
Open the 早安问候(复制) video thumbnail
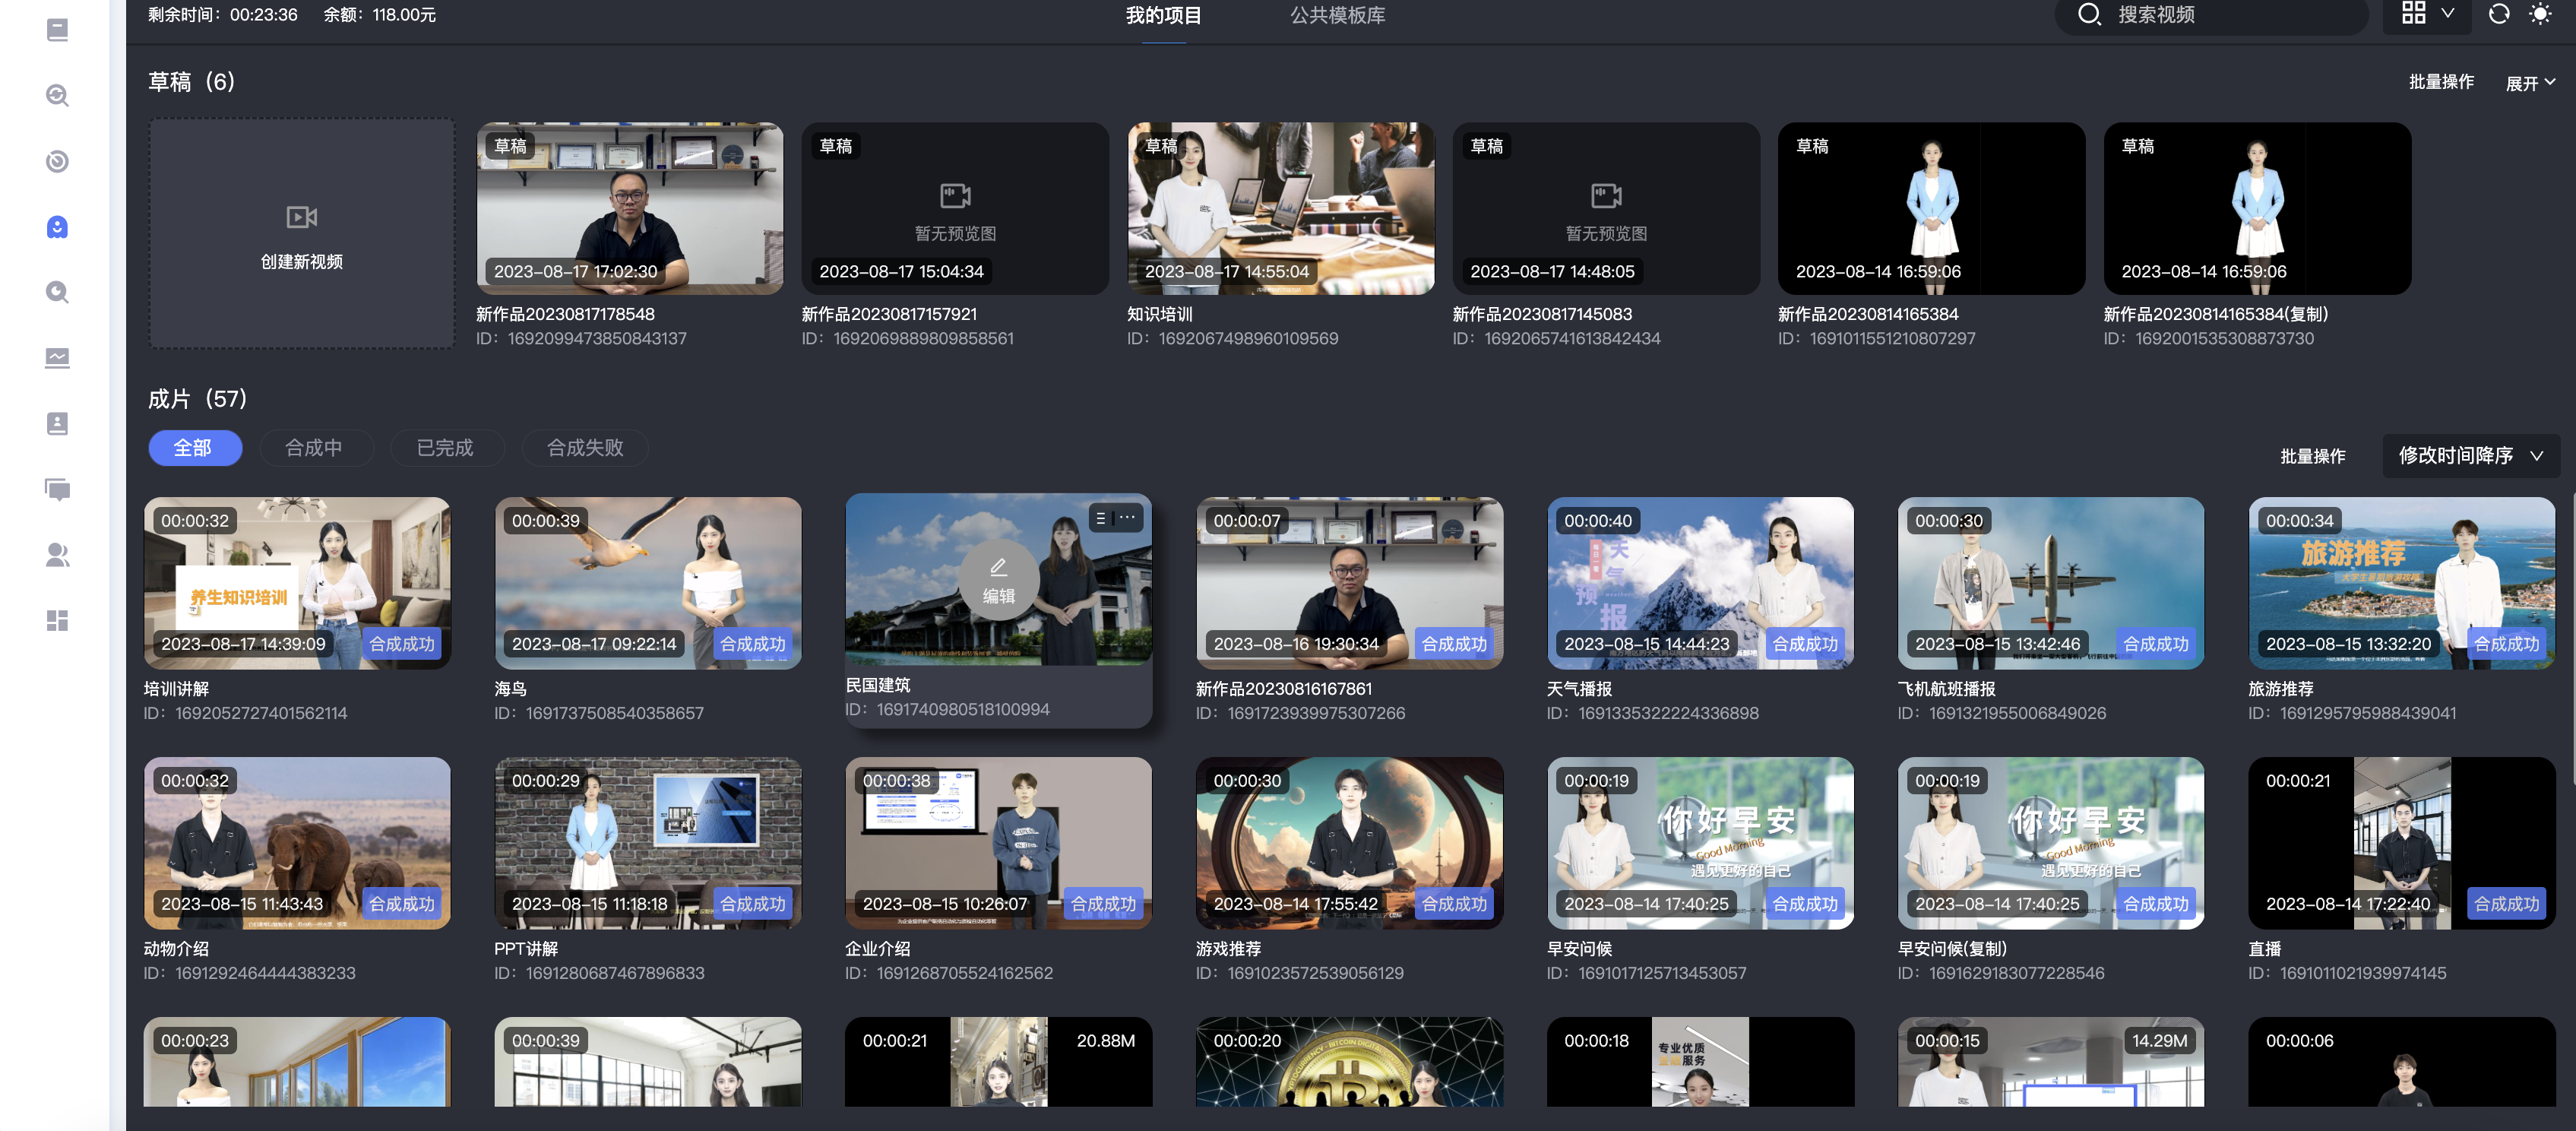pyautogui.click(x=2050, y=843)
